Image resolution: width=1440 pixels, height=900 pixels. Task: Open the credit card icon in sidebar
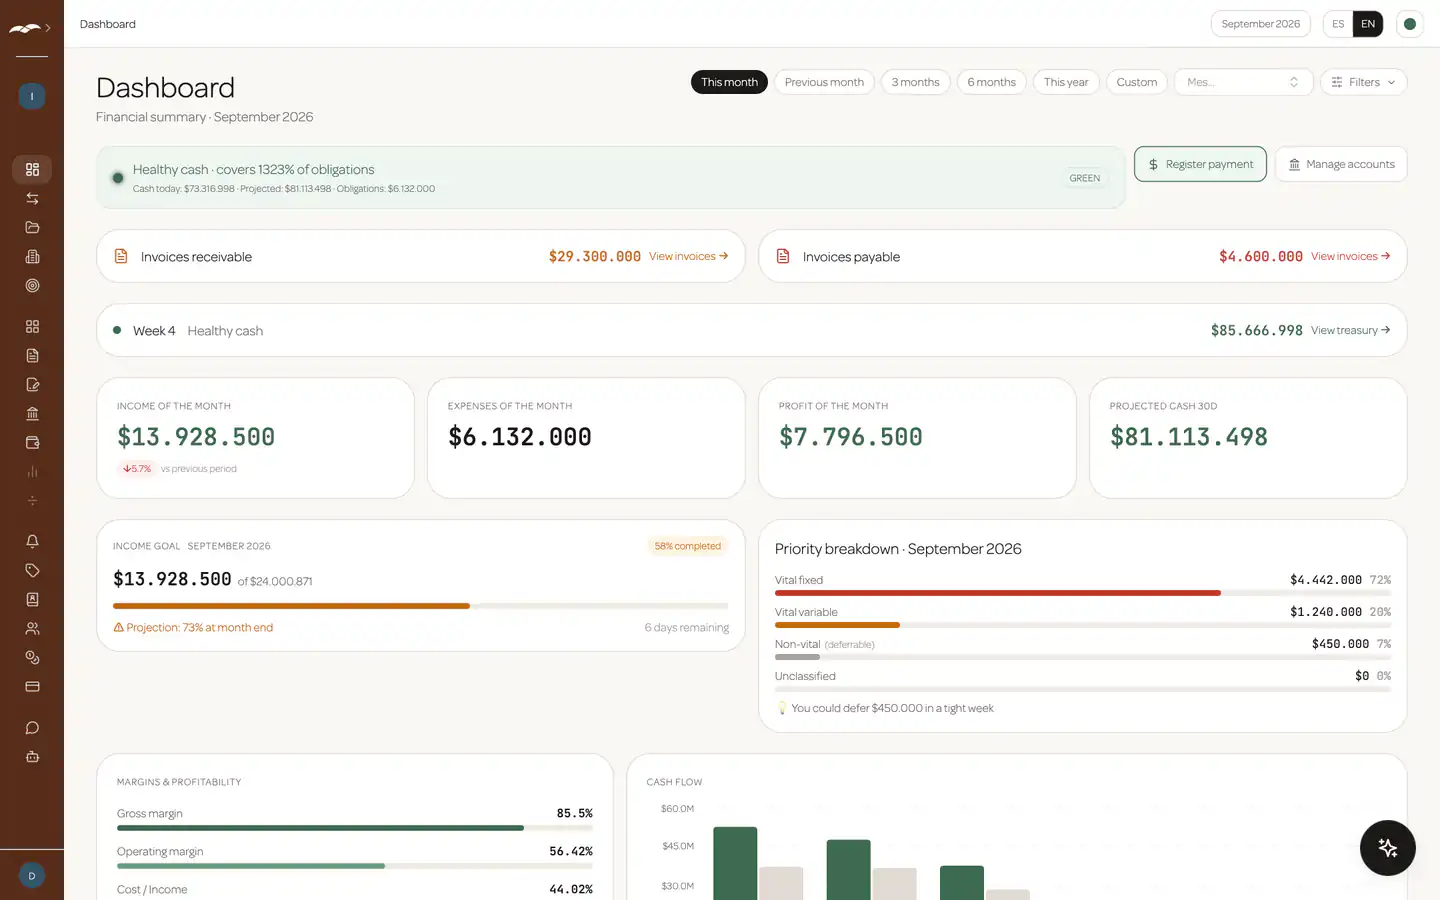(x=32, y=686)
